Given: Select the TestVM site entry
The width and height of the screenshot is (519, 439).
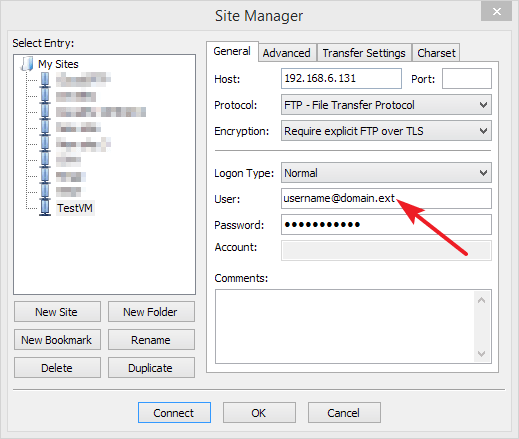Looking at the screenshot, I should pos(75,208).
